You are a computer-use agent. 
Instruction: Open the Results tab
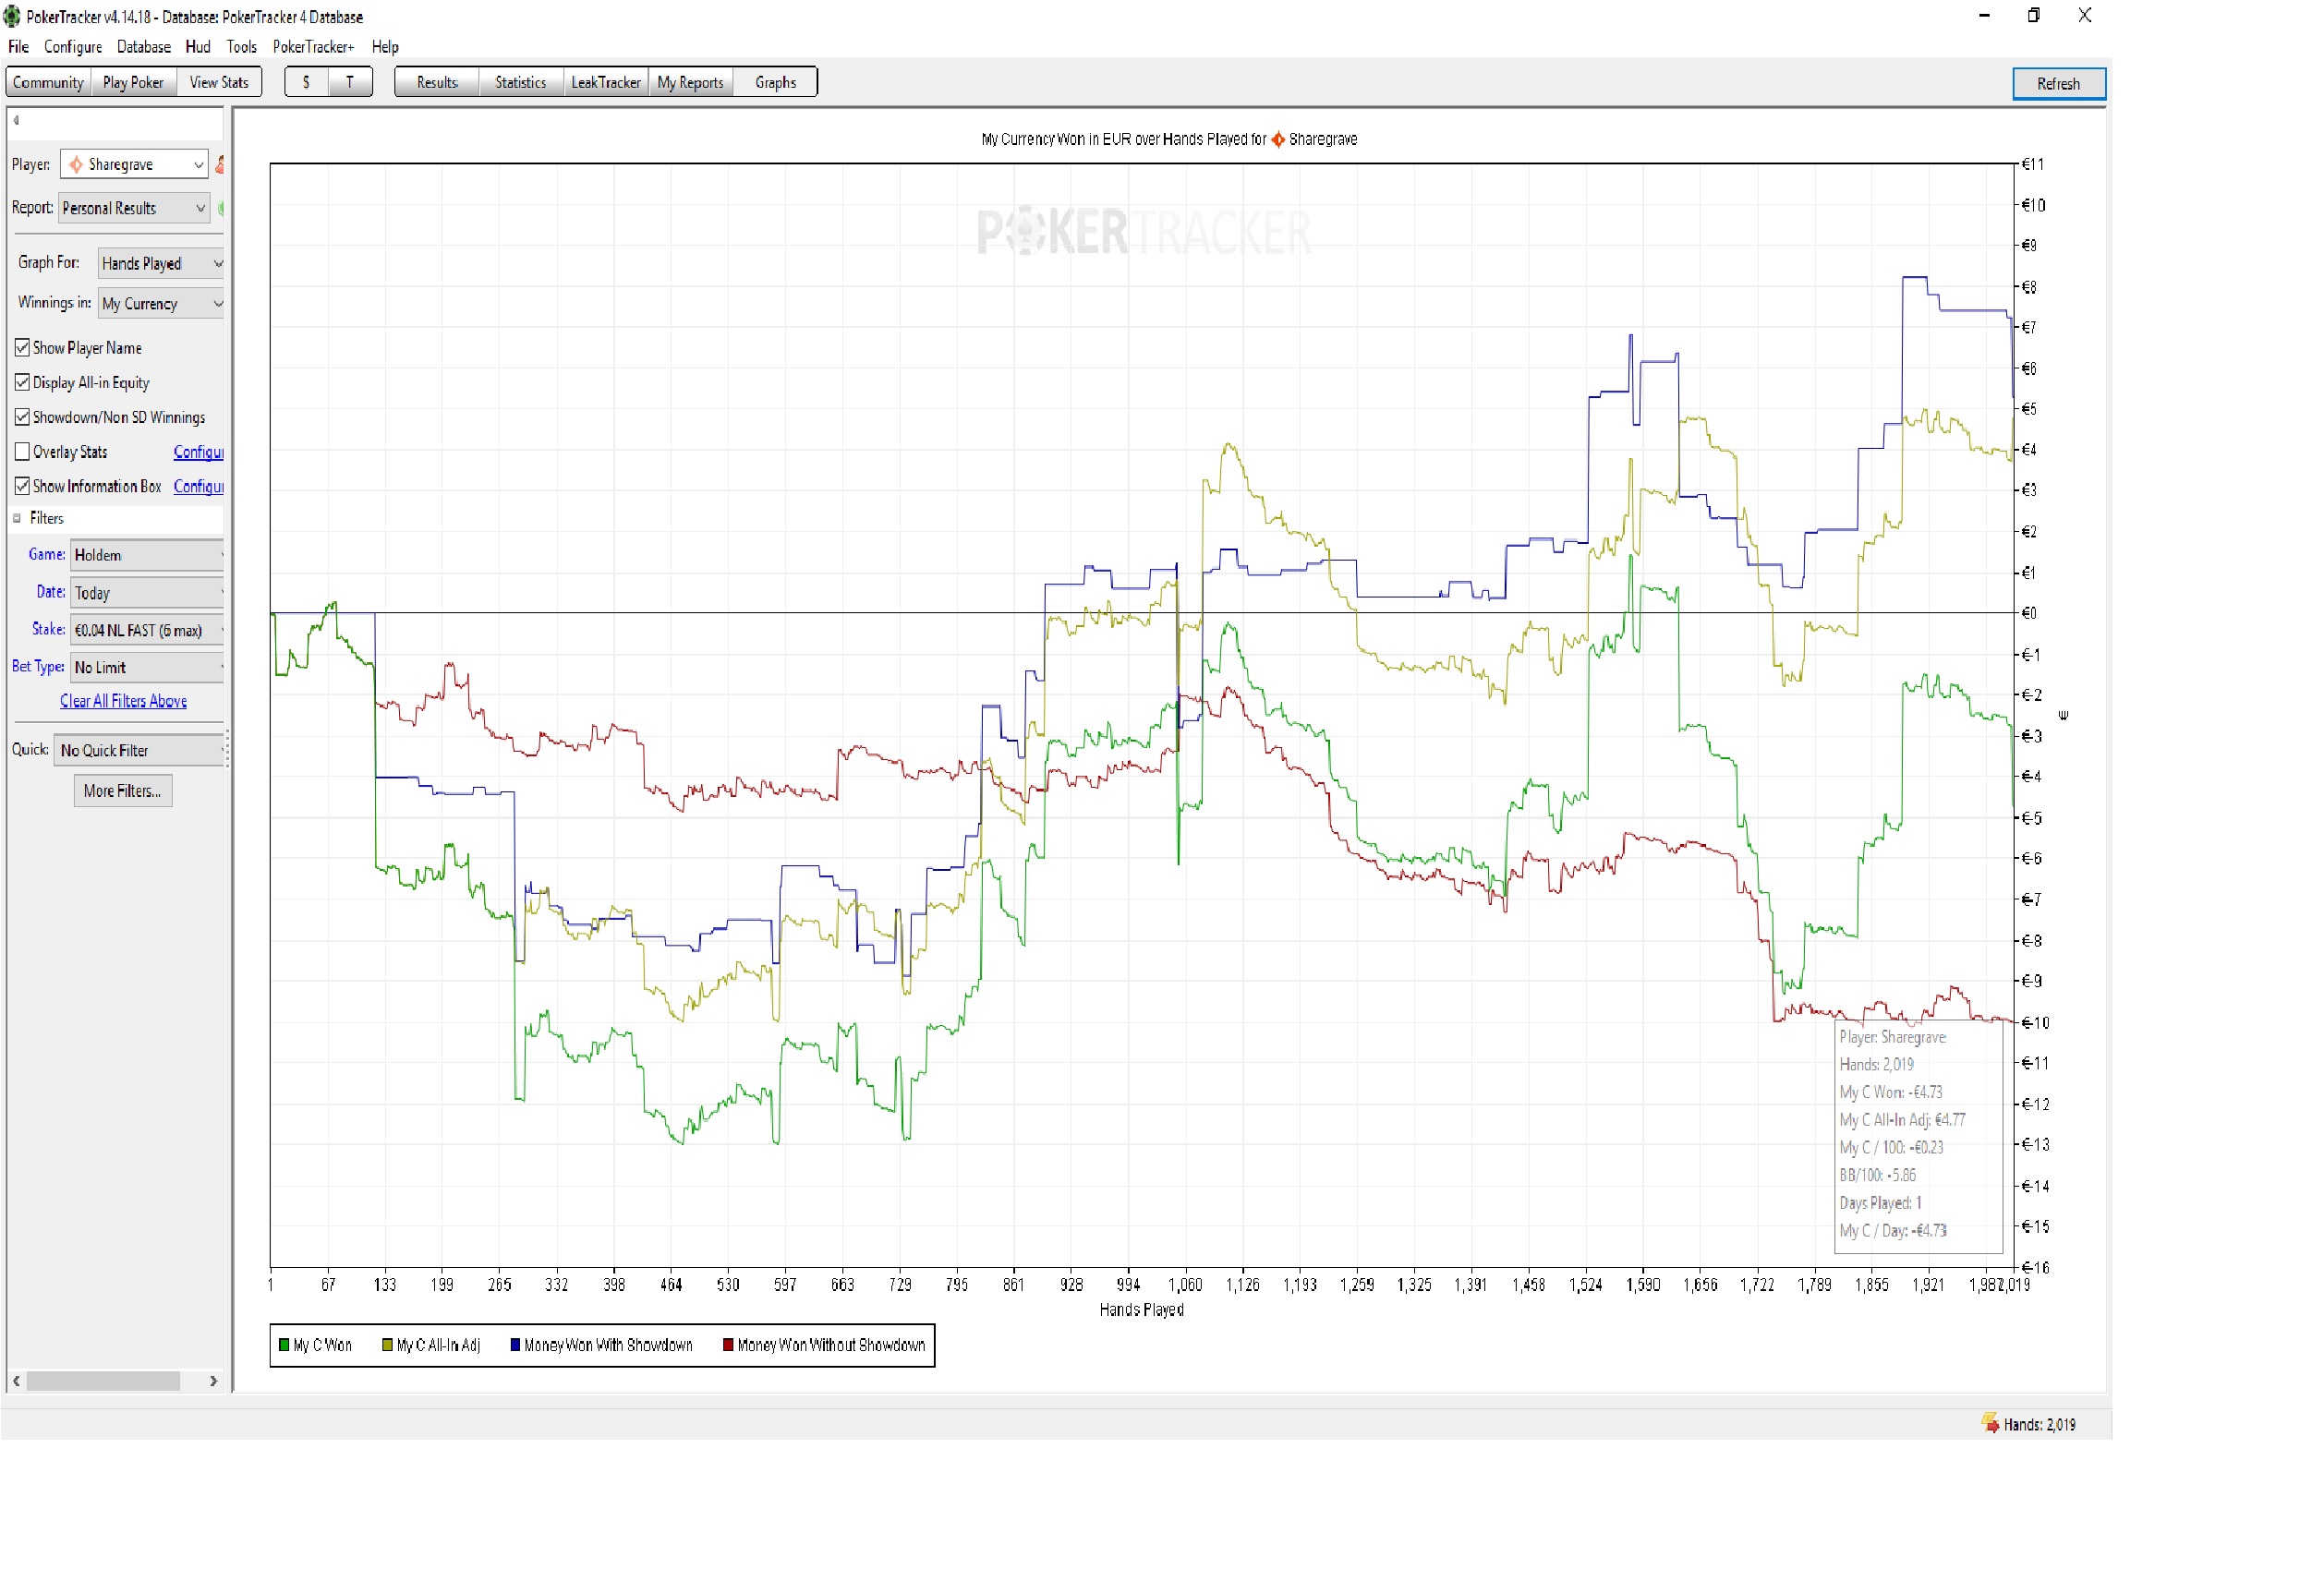pos(437,82)
